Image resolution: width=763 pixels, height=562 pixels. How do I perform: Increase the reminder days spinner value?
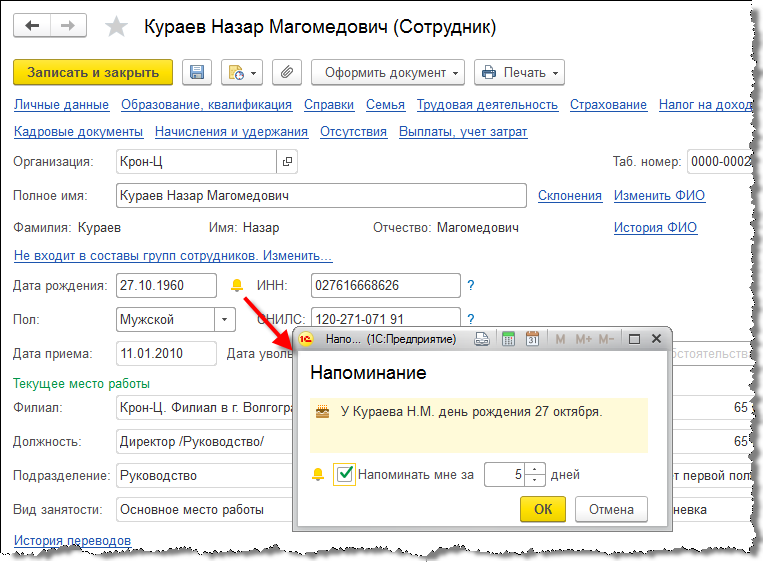[535, 469]
